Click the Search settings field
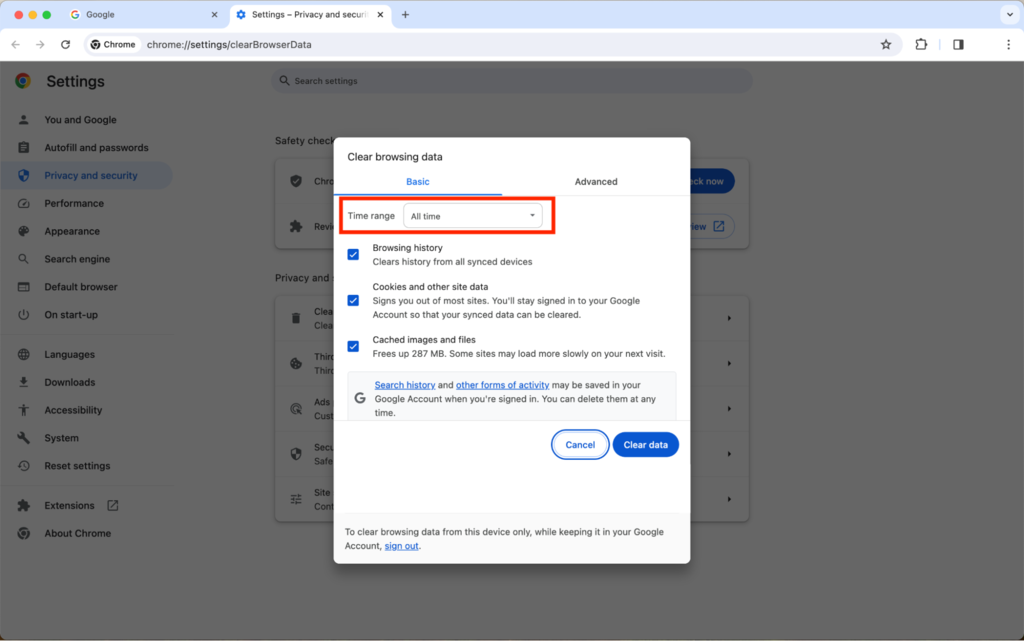1024x641 pixels. pos(511,80)
